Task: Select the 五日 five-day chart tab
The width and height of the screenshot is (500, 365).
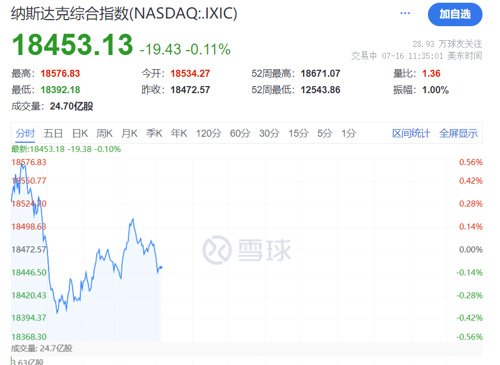Action: click(x=53, y=133)
